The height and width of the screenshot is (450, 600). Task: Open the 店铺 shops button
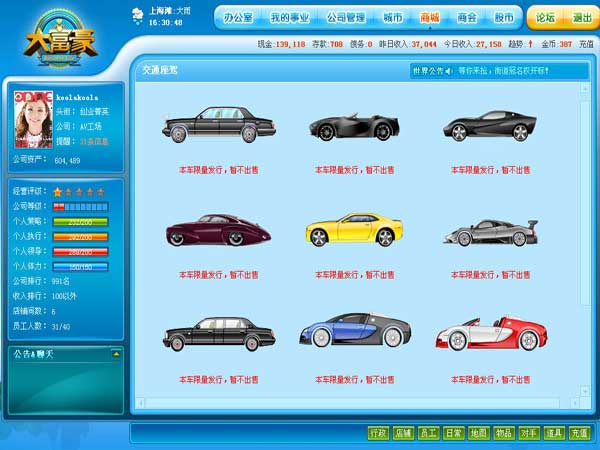403,433
